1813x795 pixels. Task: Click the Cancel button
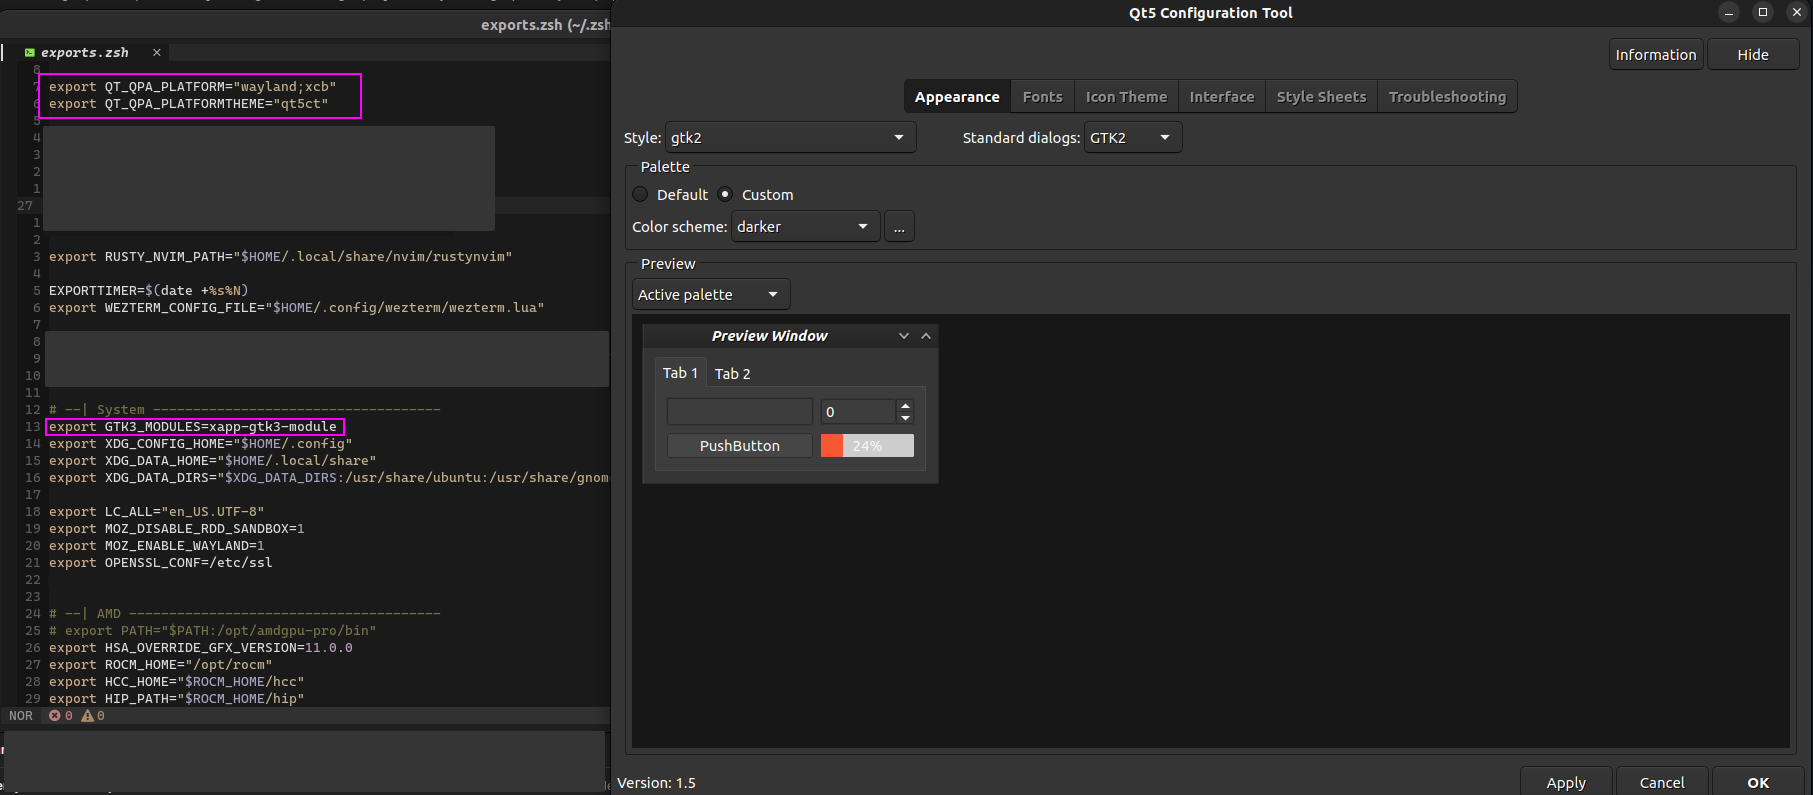(x=1662, y=782)
